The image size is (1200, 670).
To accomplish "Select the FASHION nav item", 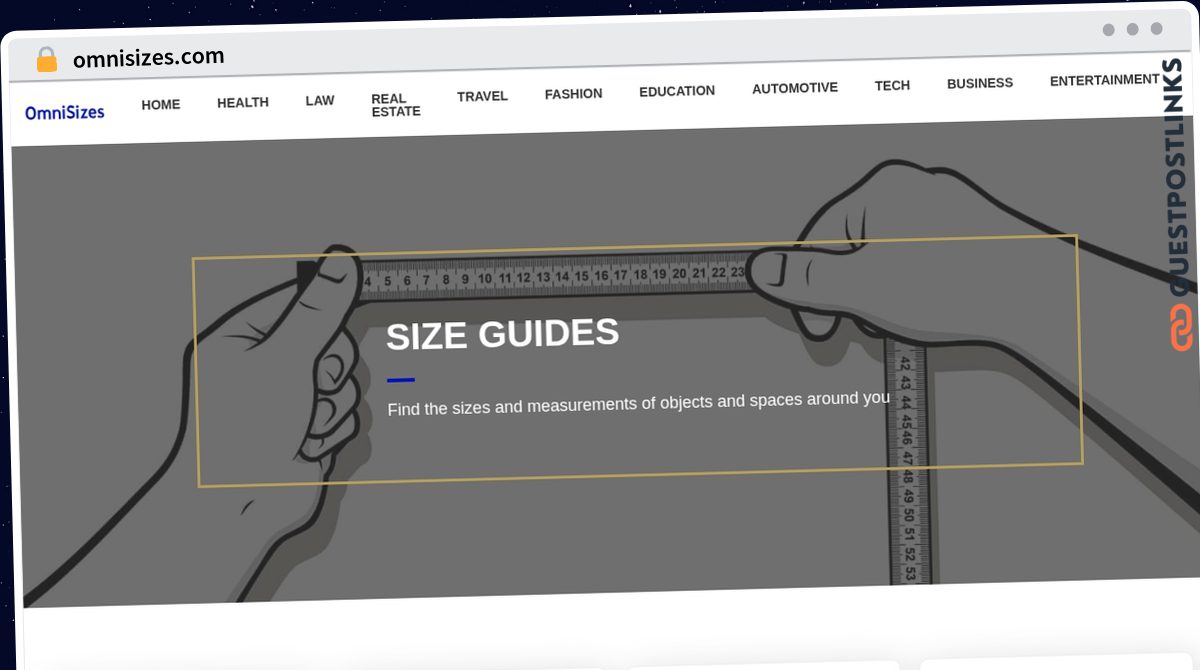I will pyautogui.click(x=573, y=94).
